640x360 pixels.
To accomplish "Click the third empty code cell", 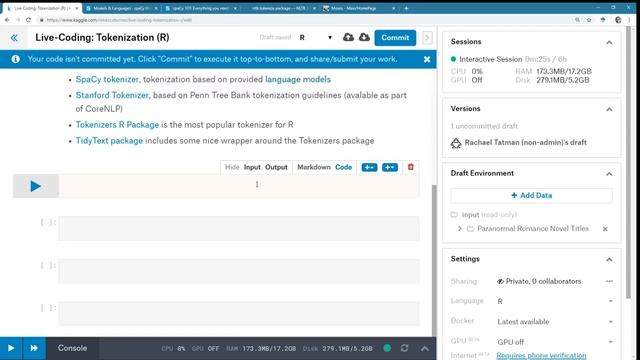I will (x=239, y=271).
